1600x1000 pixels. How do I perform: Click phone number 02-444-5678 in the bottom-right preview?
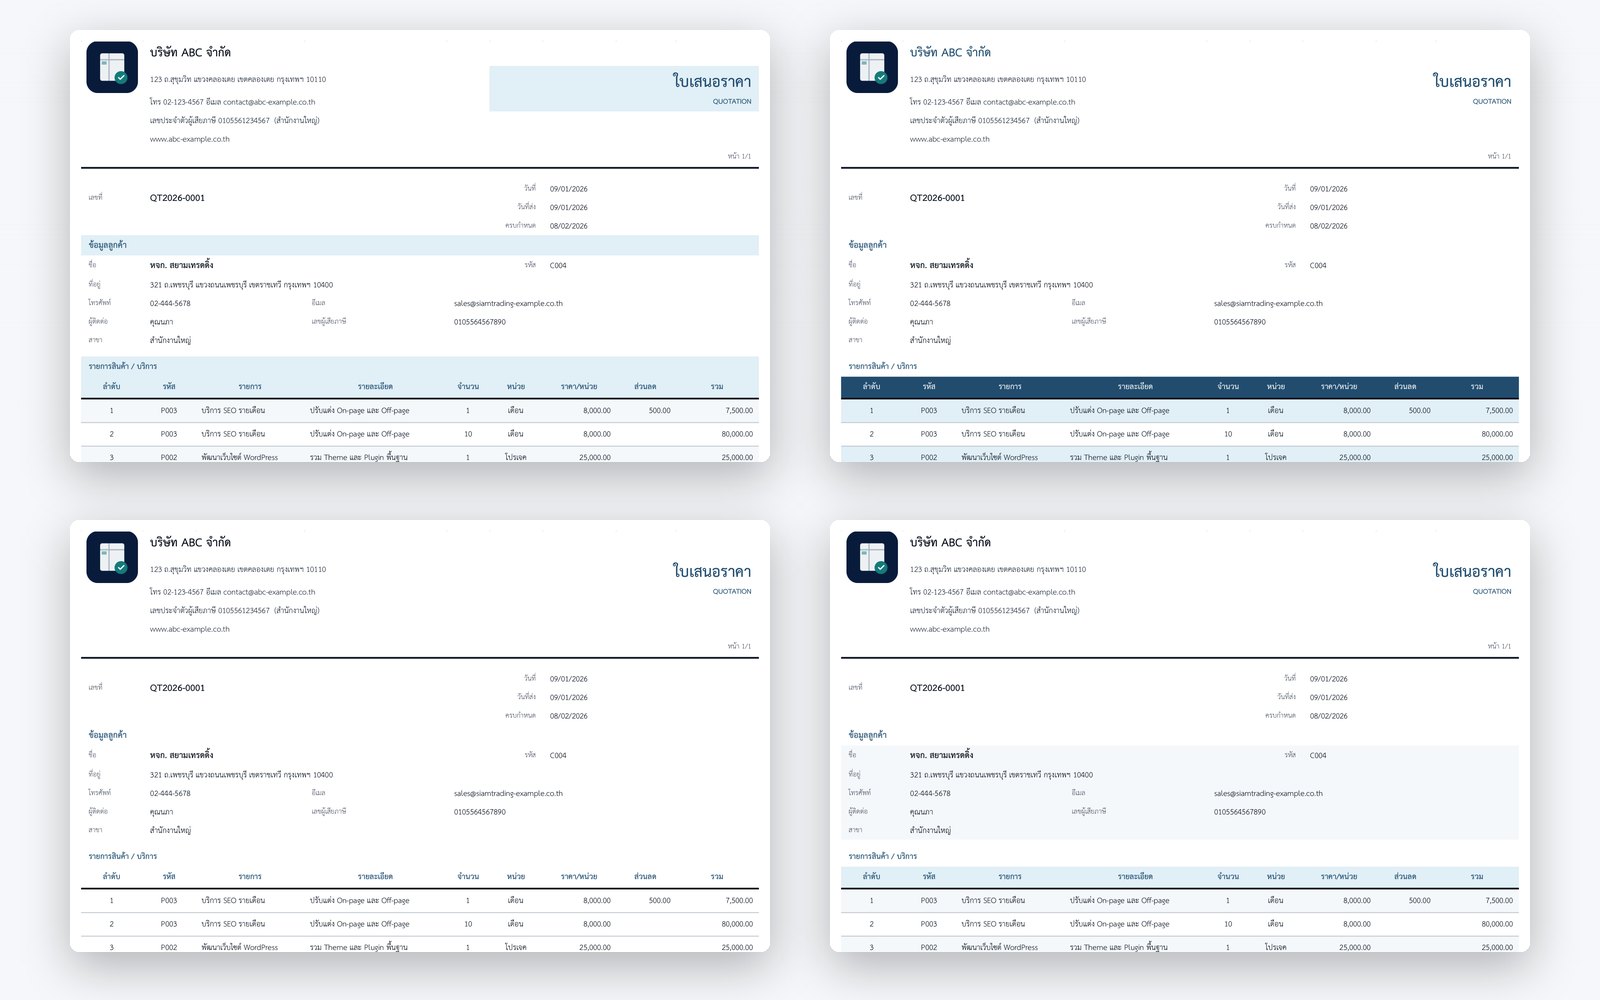coord(930,793)
